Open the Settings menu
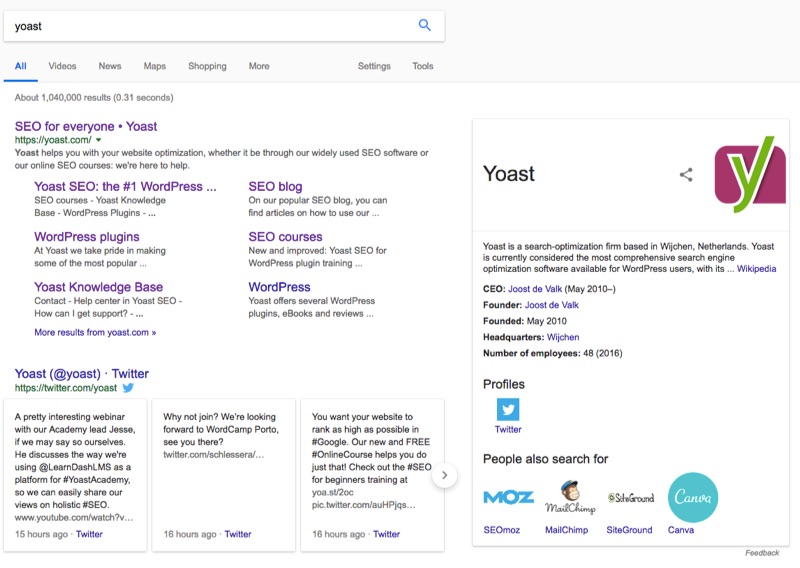800x568 pixels. pyautogui.click(x=374, y=66)
